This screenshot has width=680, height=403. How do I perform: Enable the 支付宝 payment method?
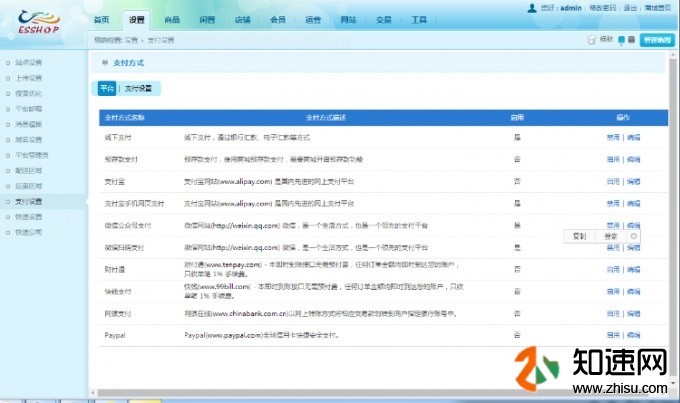click(x=613, y=181)
